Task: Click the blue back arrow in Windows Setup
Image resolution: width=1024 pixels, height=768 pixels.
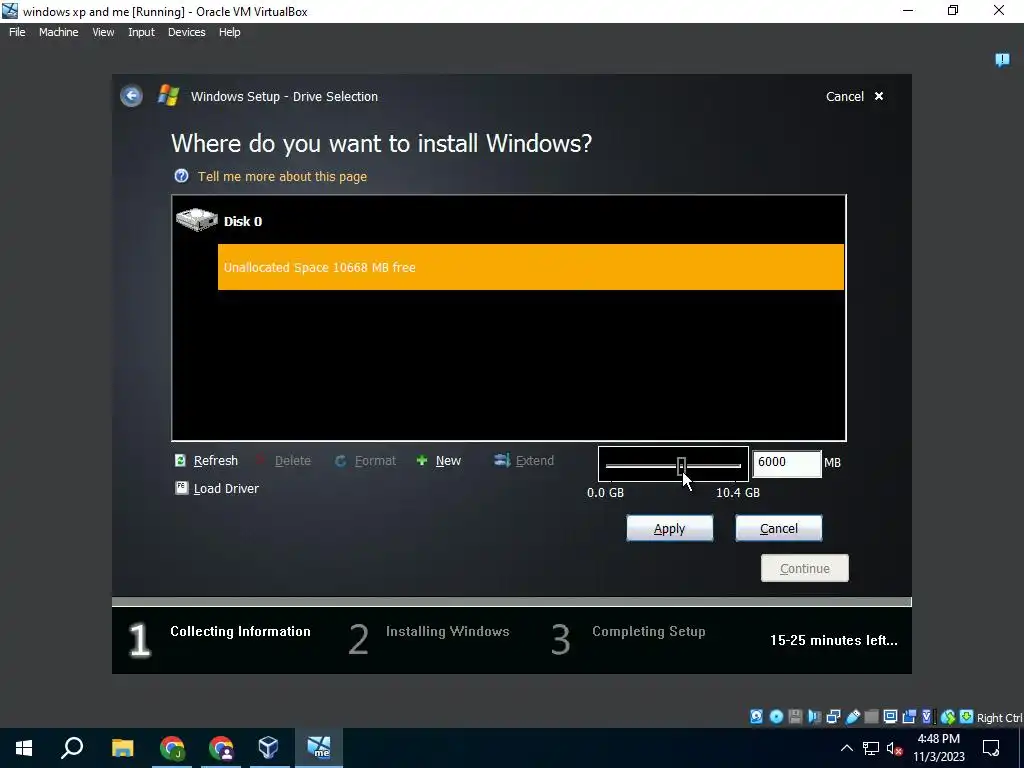Action: (131, 96)
